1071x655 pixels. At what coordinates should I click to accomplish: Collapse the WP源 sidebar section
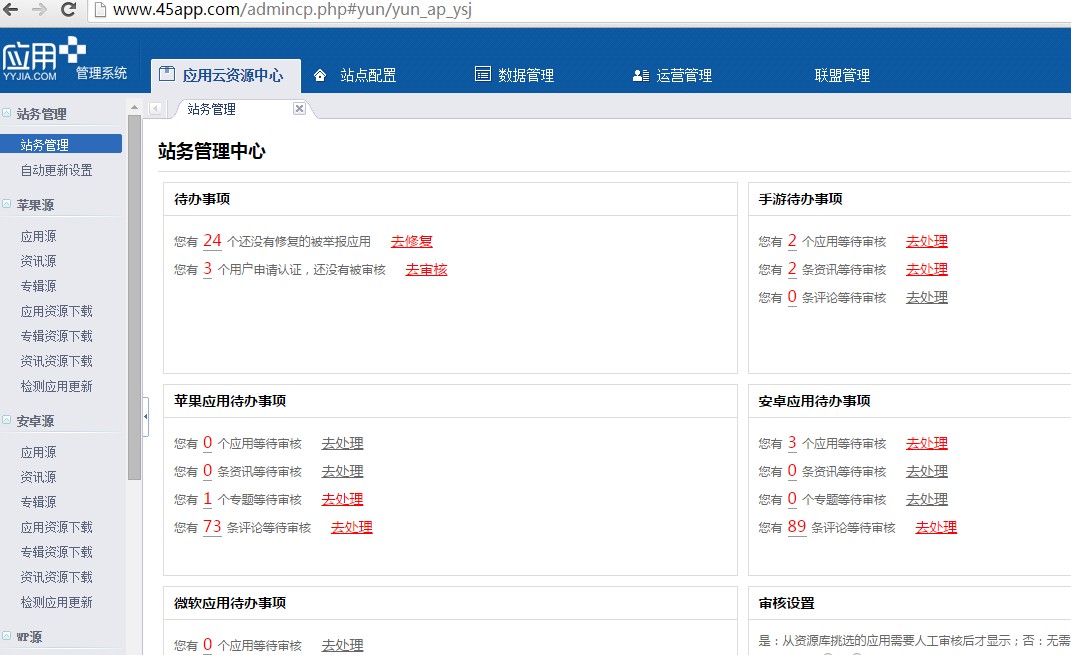(x=6, y=635)
